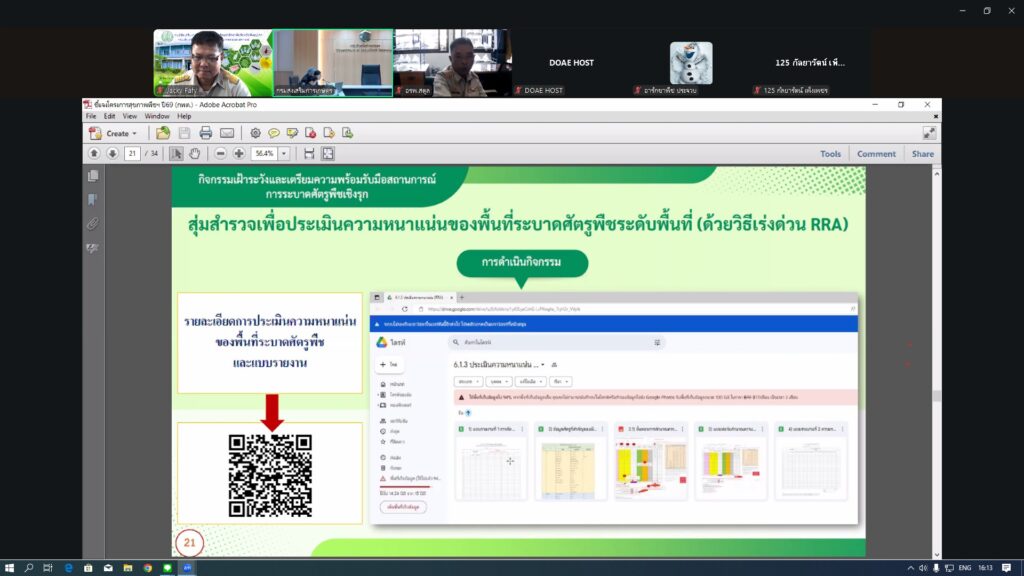Toggle the Page Thumbnails side panel

tap(93, 175)
